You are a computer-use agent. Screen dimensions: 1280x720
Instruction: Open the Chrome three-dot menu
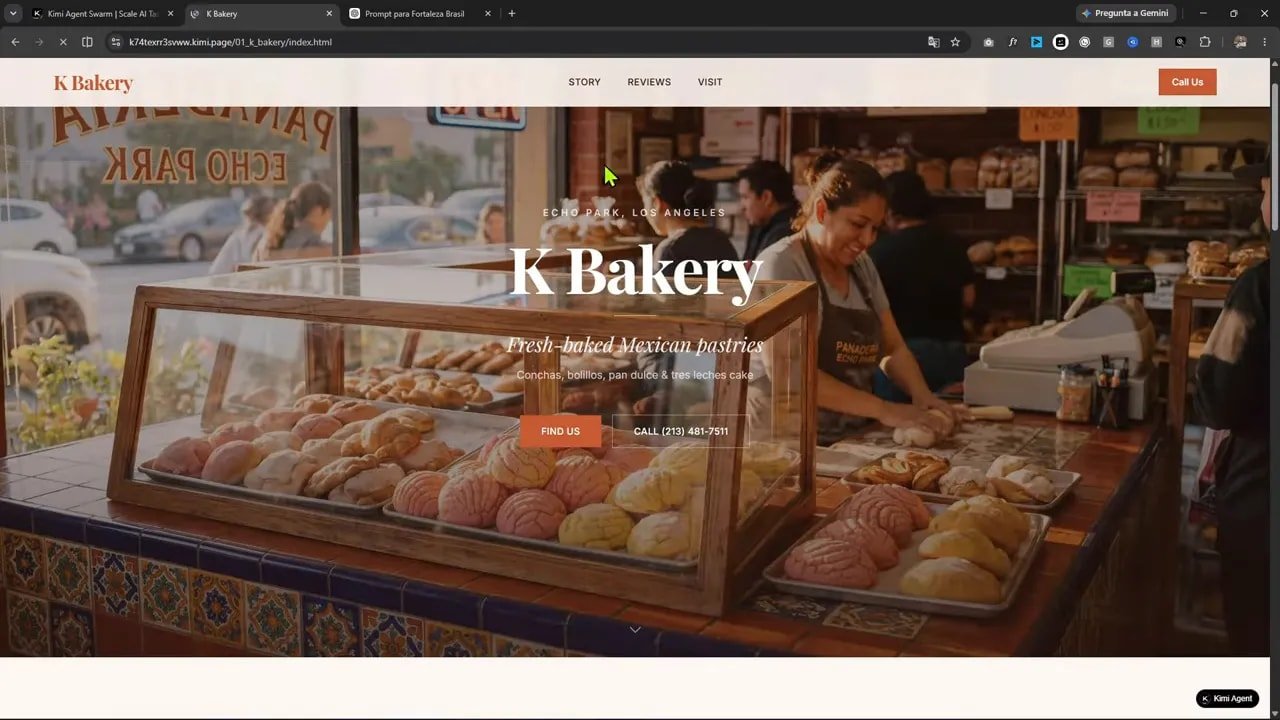point(1264,42)
